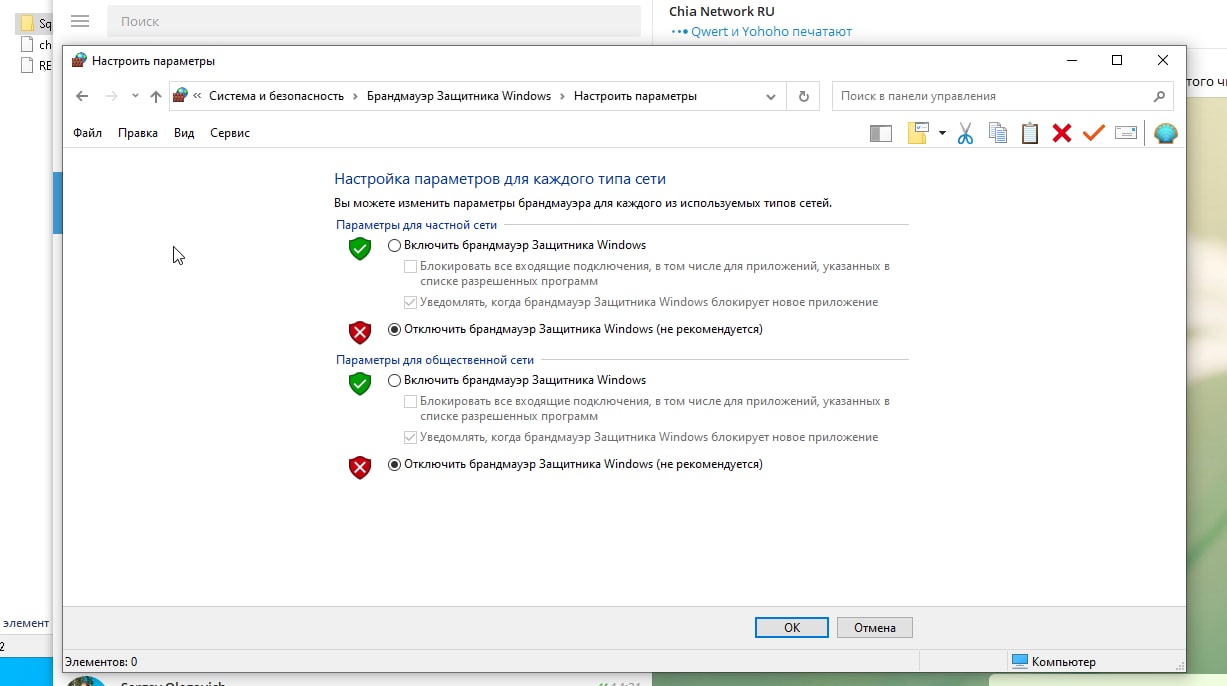Screen dimensions: 1227x686
Task: Go up one level with up arrow
Action: click(155, 96)
